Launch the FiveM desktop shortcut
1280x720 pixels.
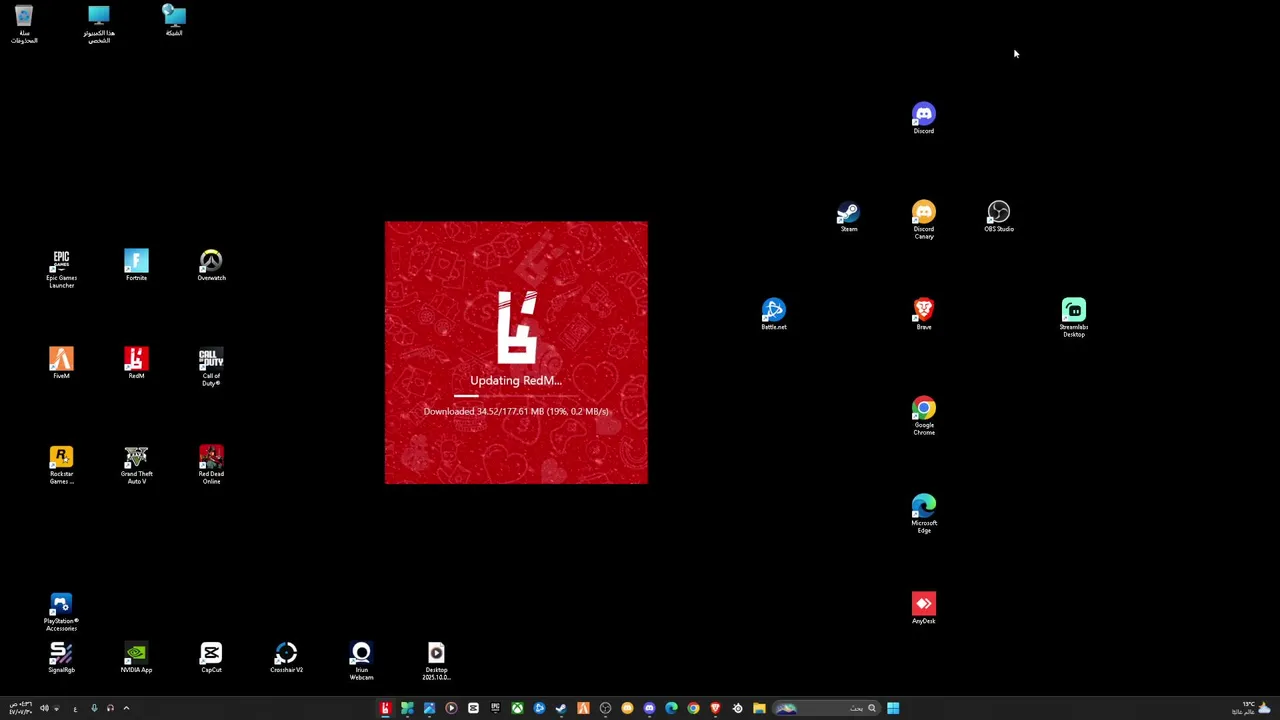coord(61,363)
